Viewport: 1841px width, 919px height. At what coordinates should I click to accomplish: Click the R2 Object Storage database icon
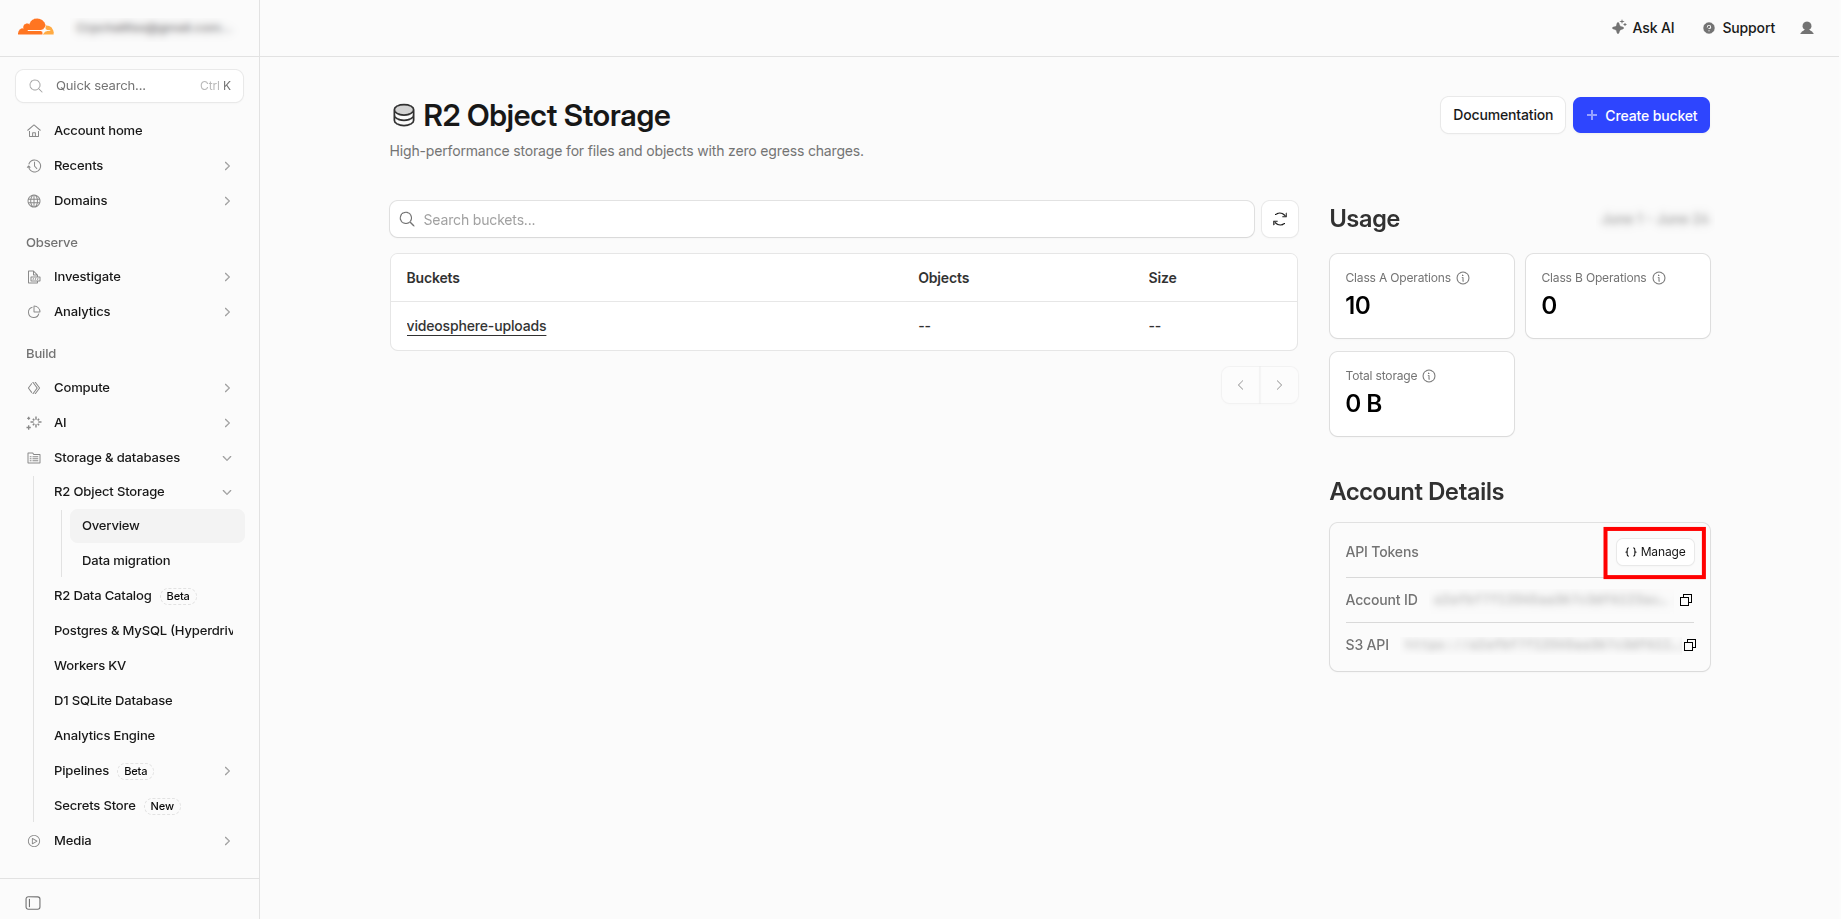point(403,116)
